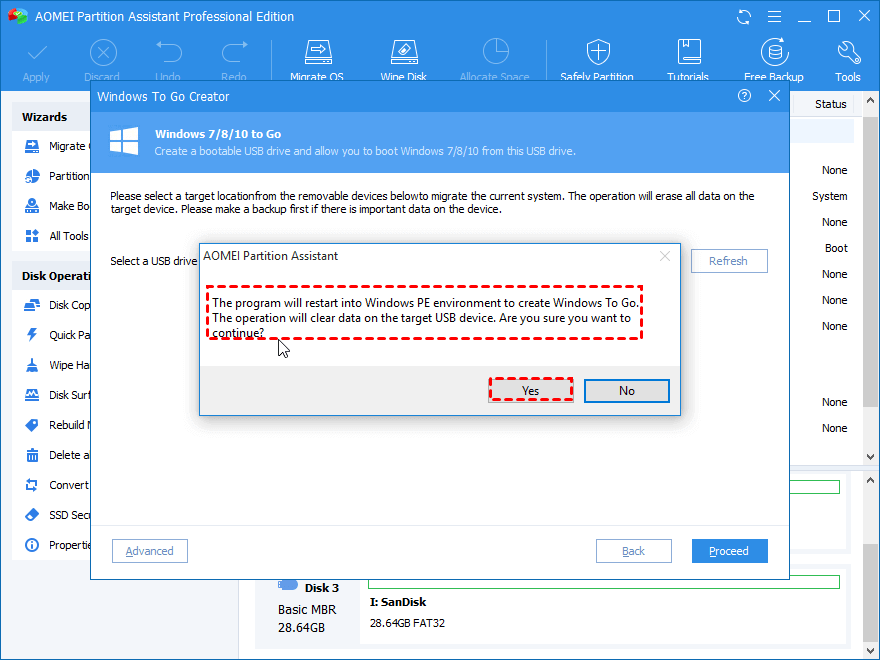This screenshot has height=660, width=880.
Task: Select the I: SanDisk partition block
Action: (603, 609)
